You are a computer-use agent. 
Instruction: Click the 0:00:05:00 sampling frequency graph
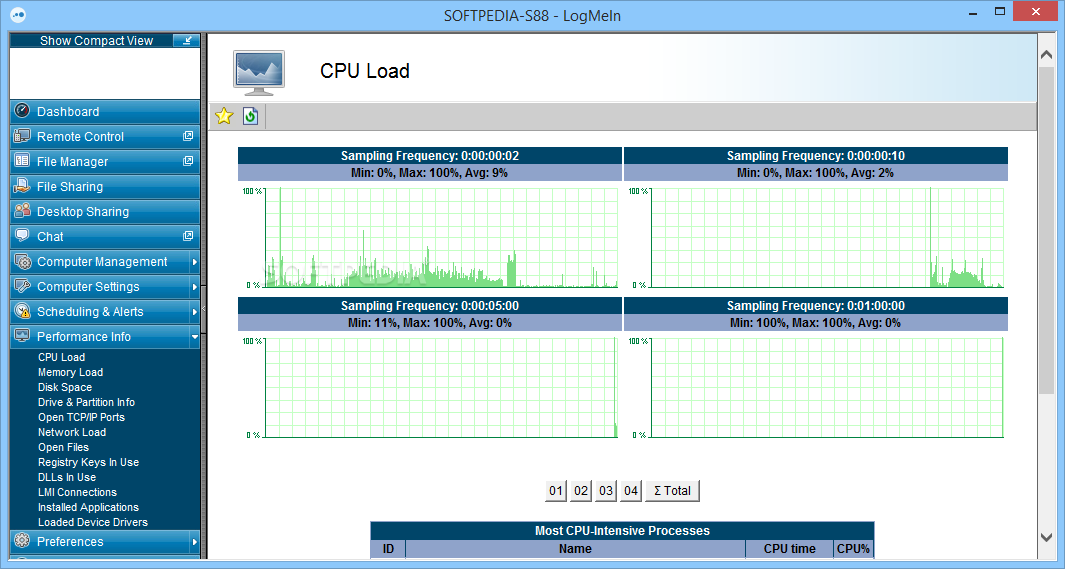tap(440, 388)
